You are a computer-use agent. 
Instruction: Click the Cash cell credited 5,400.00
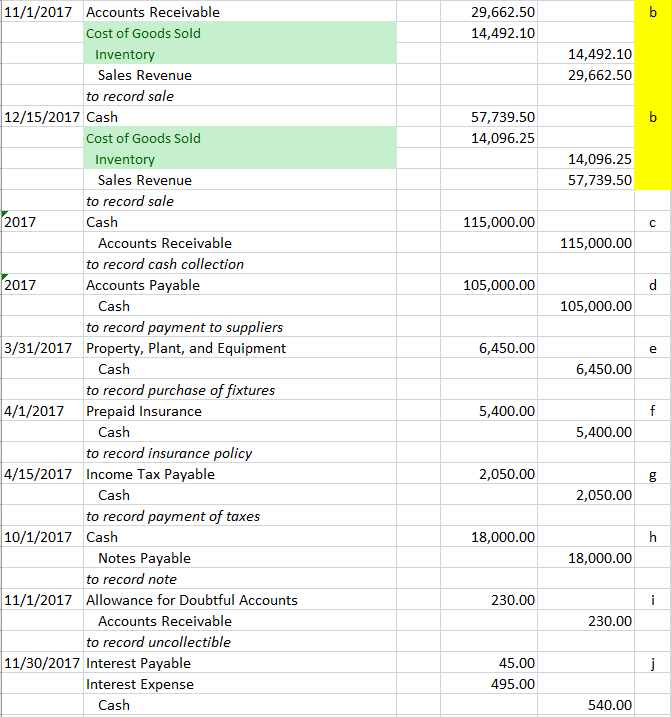[x=240, y=432]
